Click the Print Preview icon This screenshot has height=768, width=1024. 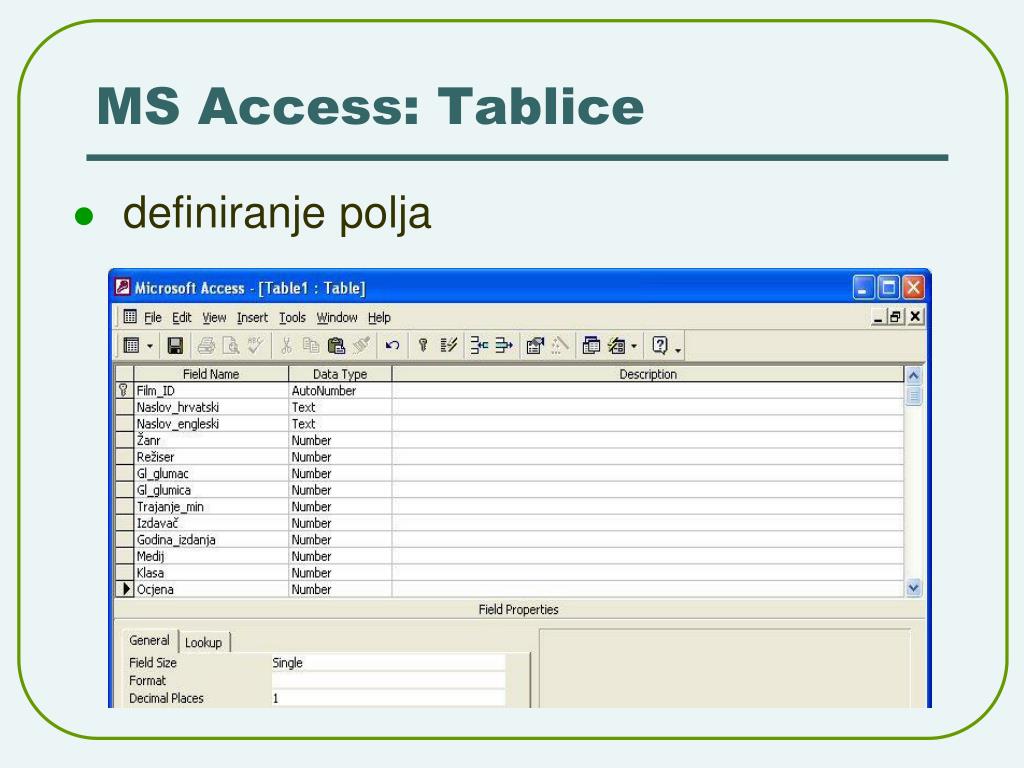pyautogui.click(x=231, y=345)
